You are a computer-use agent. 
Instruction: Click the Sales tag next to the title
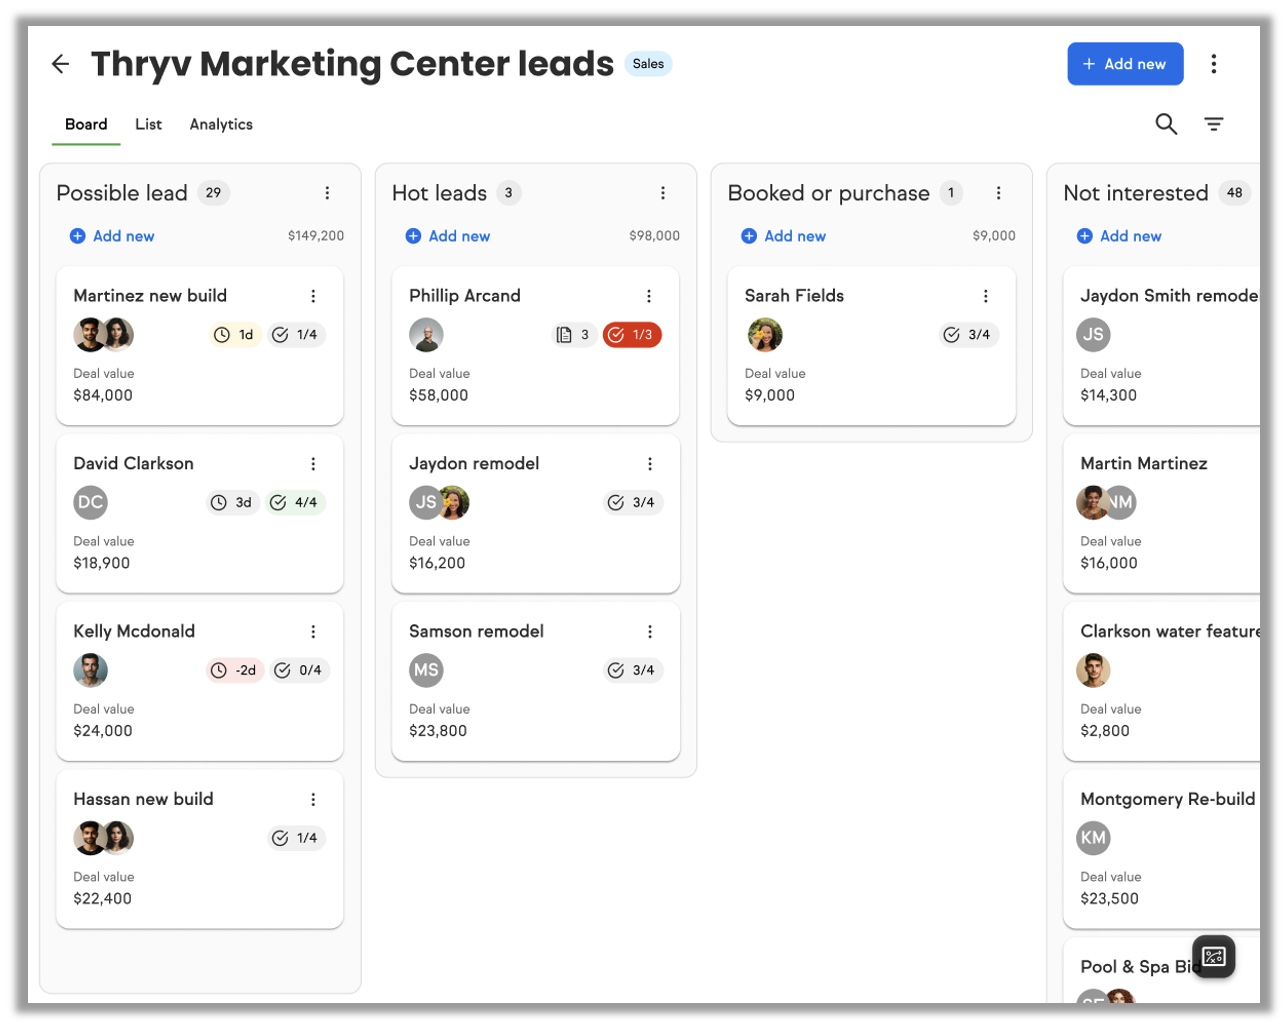(x=648, y=64)
